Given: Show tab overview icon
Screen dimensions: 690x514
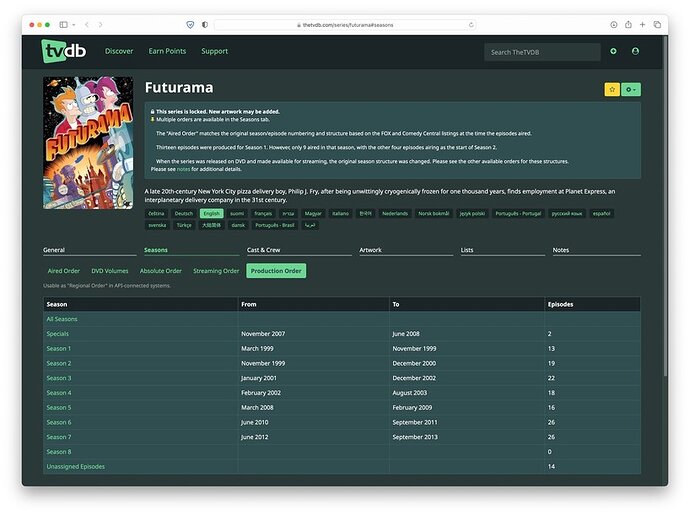Looking at the screenshot, I should [657, 25].
